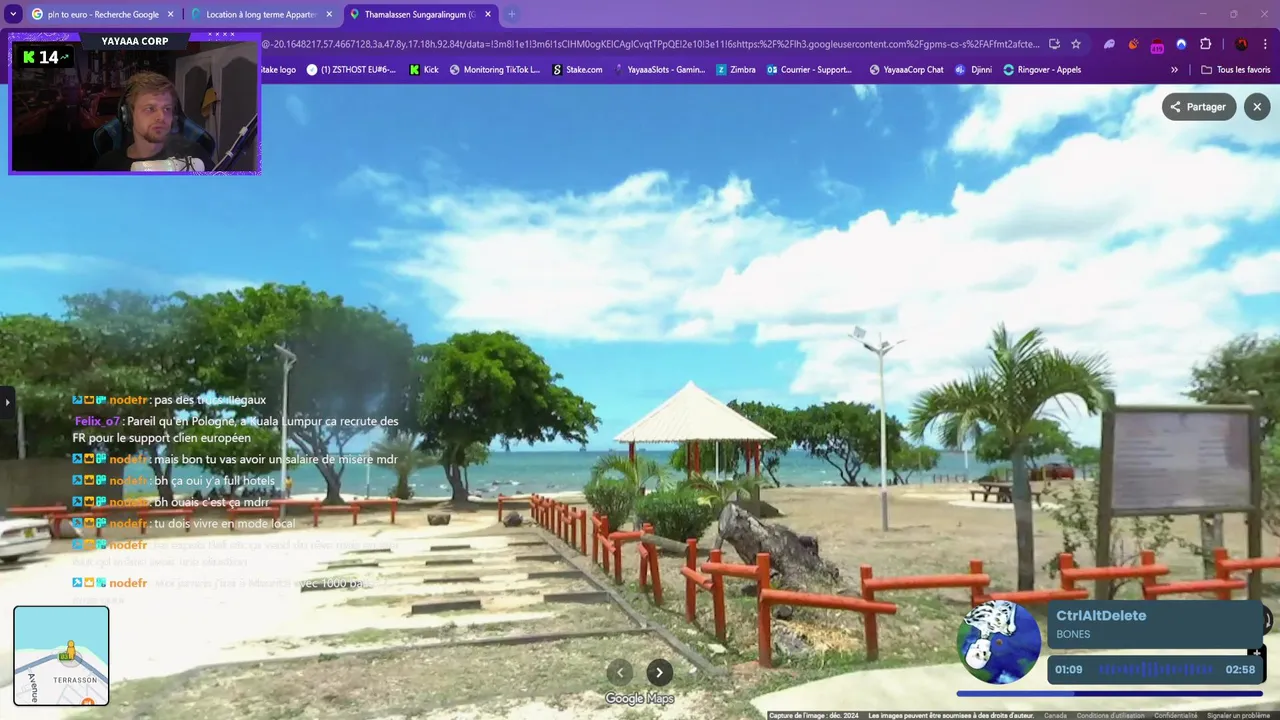Switch to 'Location à long terme' tab
The image size is (1280, 720).
click(x=262, y=14)
